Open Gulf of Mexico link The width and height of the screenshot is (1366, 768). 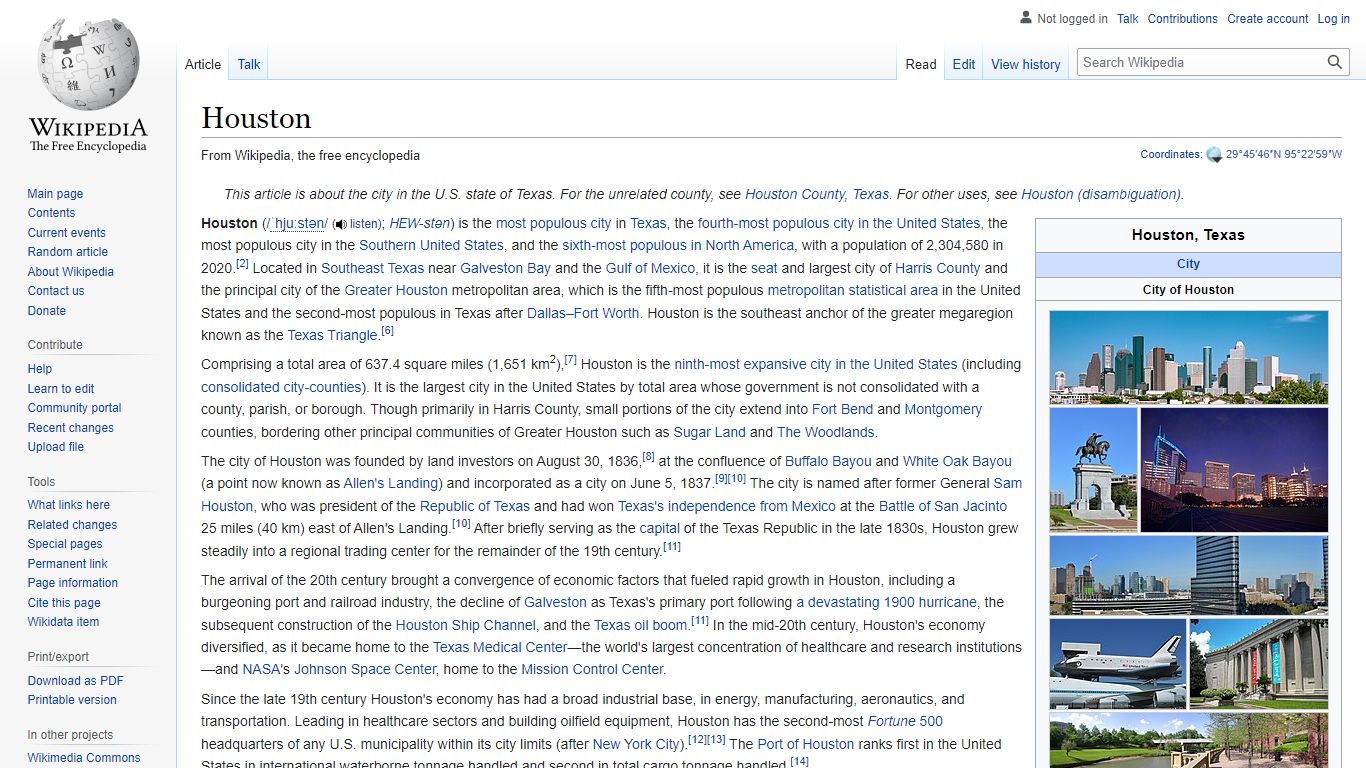(650, 268)
